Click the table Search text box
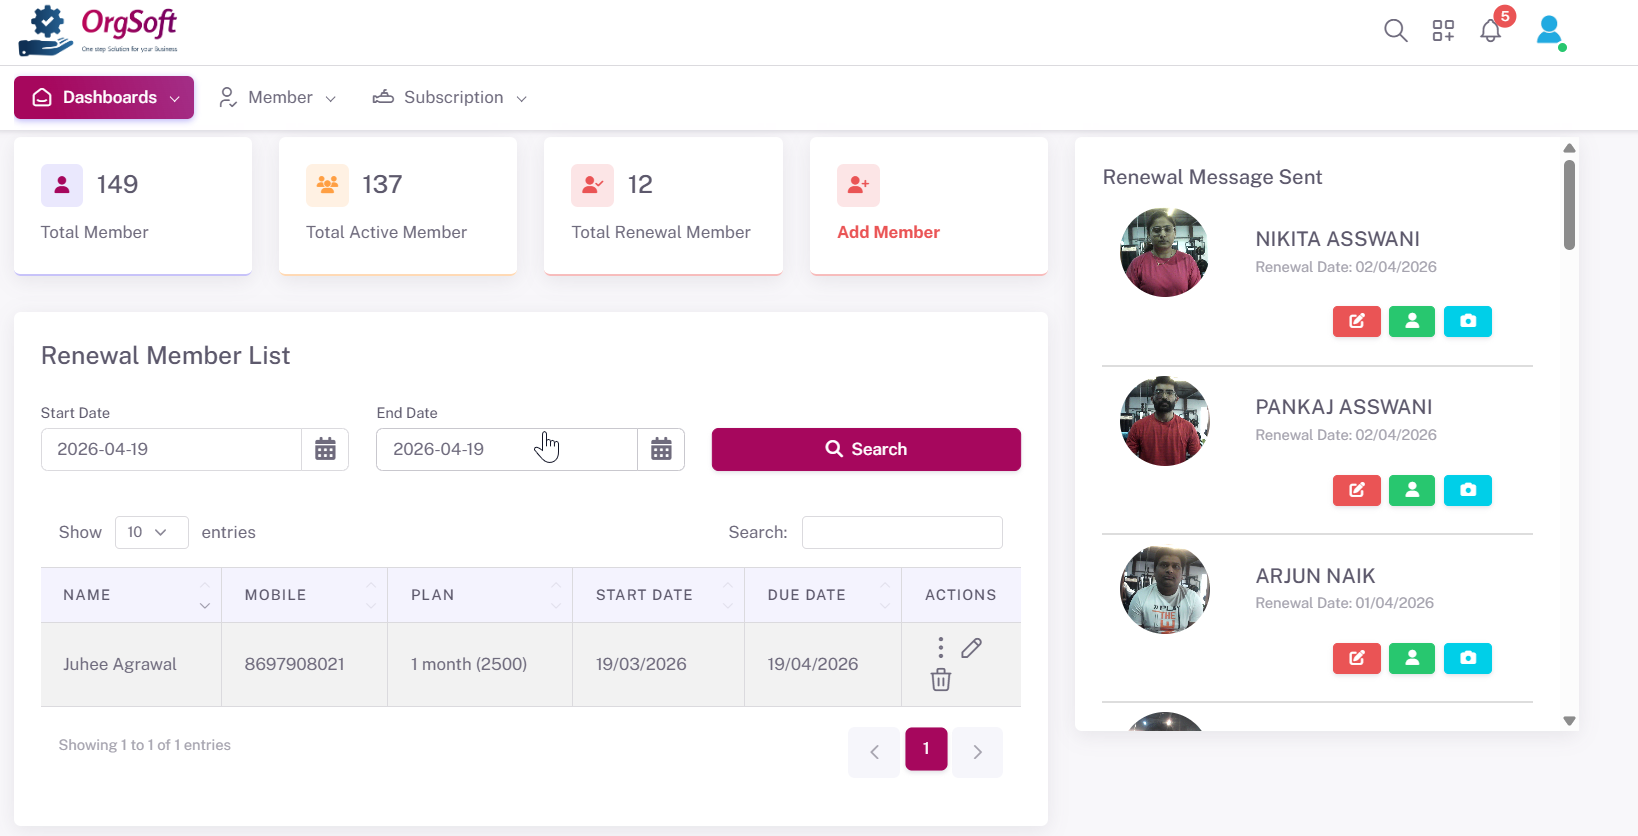This screenshot has width=1638, height=836. pos(902,532)
